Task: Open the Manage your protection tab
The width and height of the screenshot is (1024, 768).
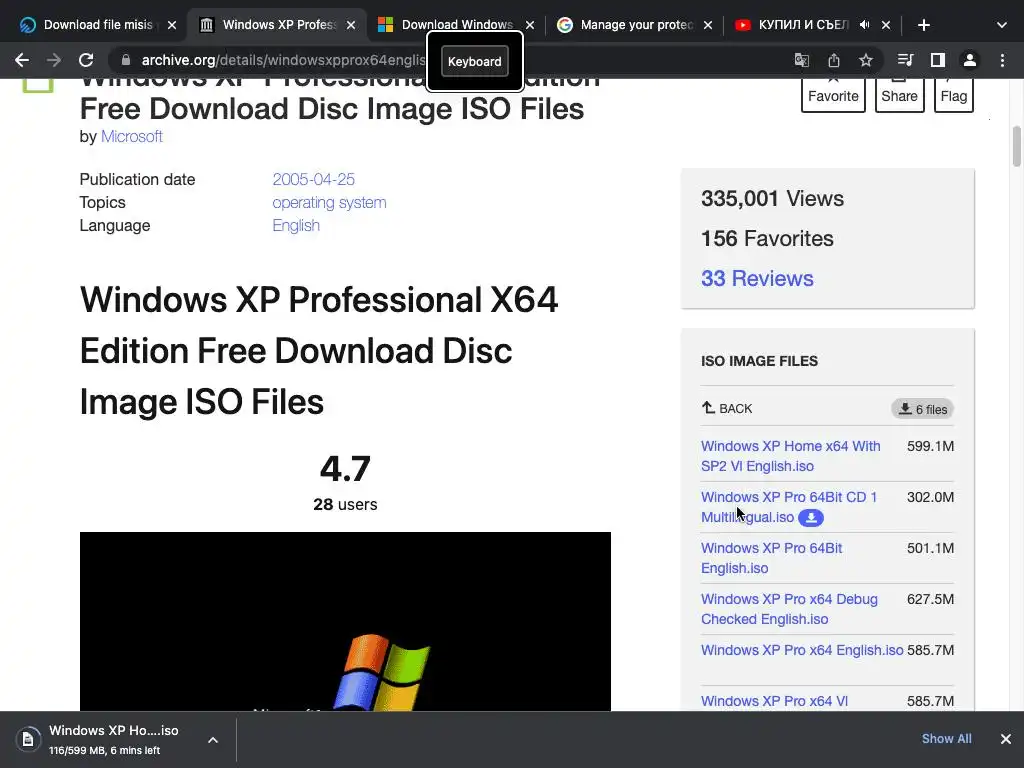Action: pos(635,25)
